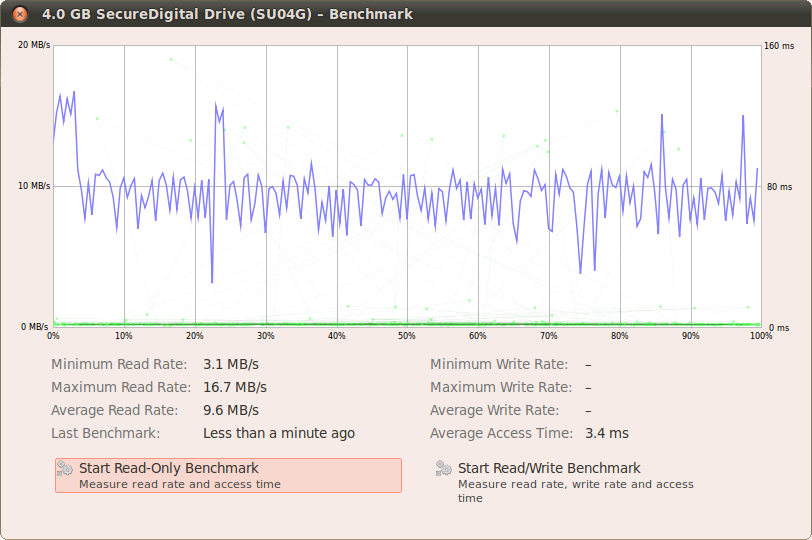Click the Average Read Rate value 9.6 MB/s
The image size is (812, 540).
point(231,410)
